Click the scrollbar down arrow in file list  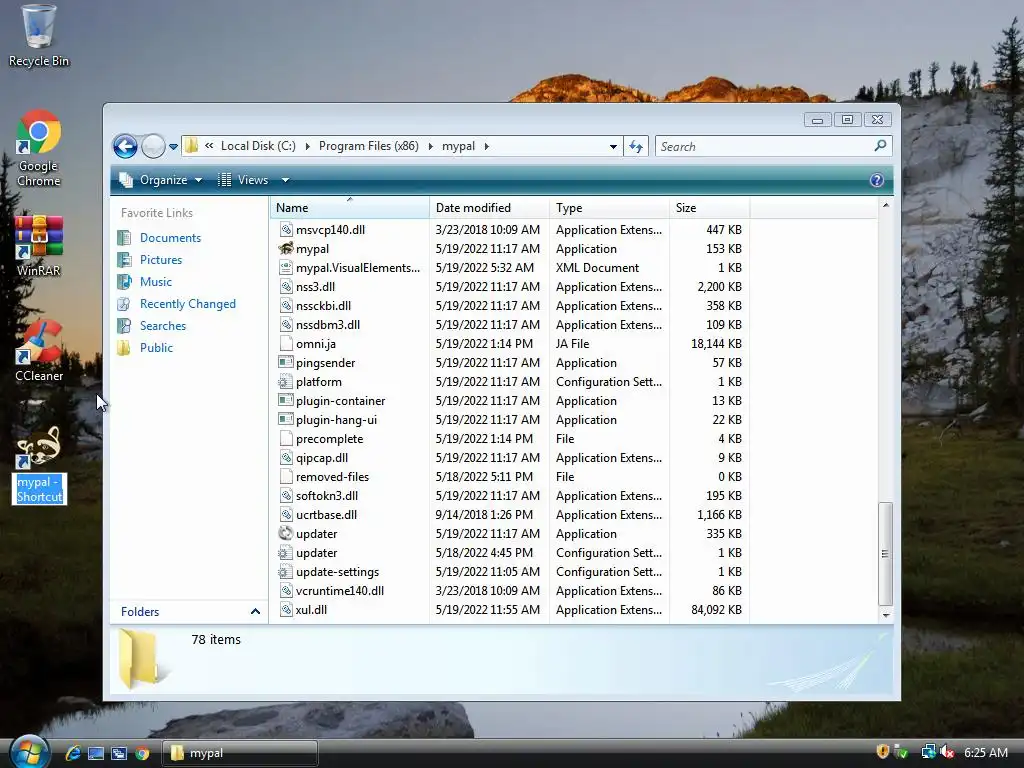click(886, 615)
